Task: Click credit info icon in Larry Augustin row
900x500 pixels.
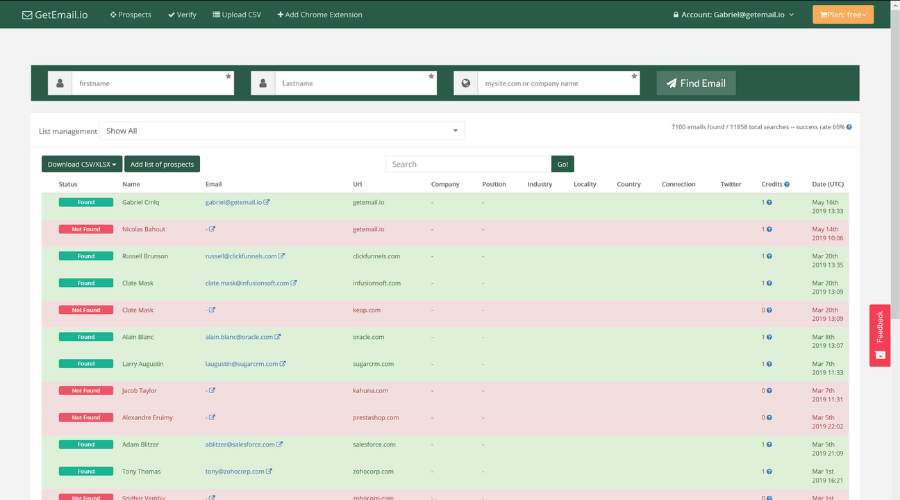Action: [x=769, y=364]
